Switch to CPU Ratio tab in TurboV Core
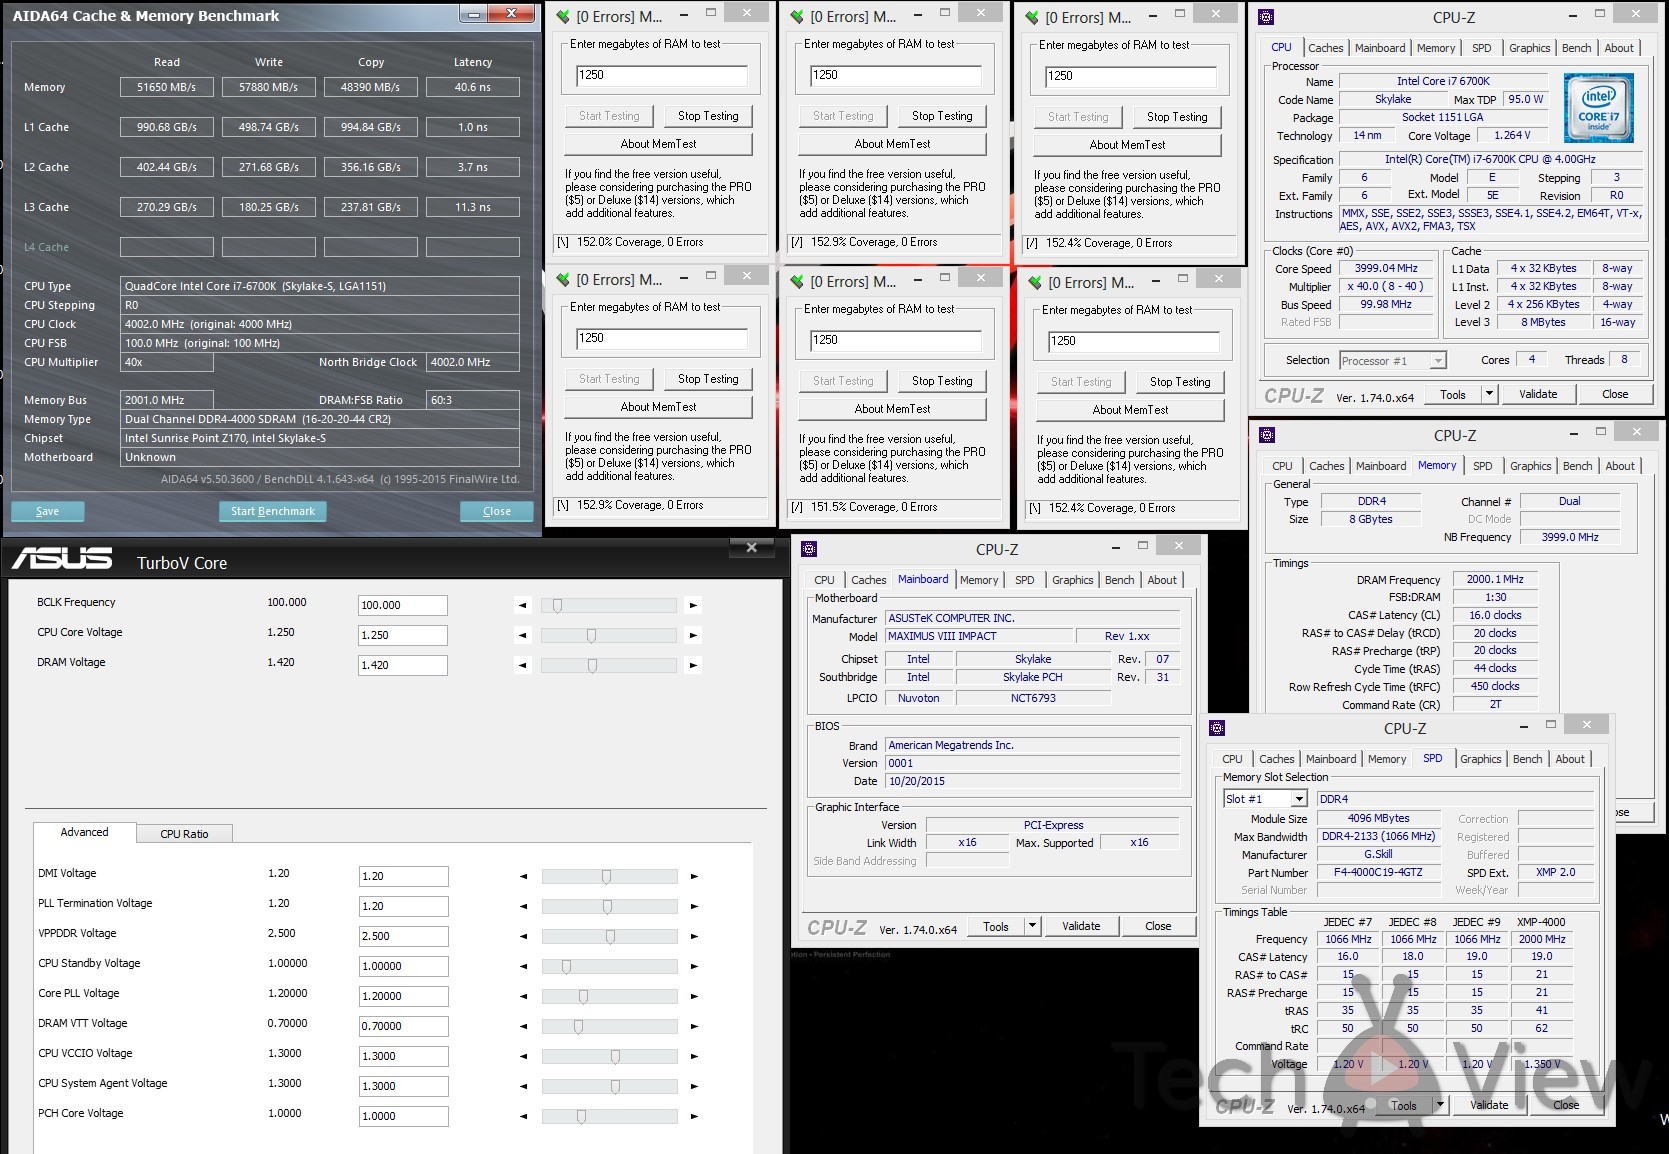Screen dimensions: 1669x1154 (x=184, y=833)
